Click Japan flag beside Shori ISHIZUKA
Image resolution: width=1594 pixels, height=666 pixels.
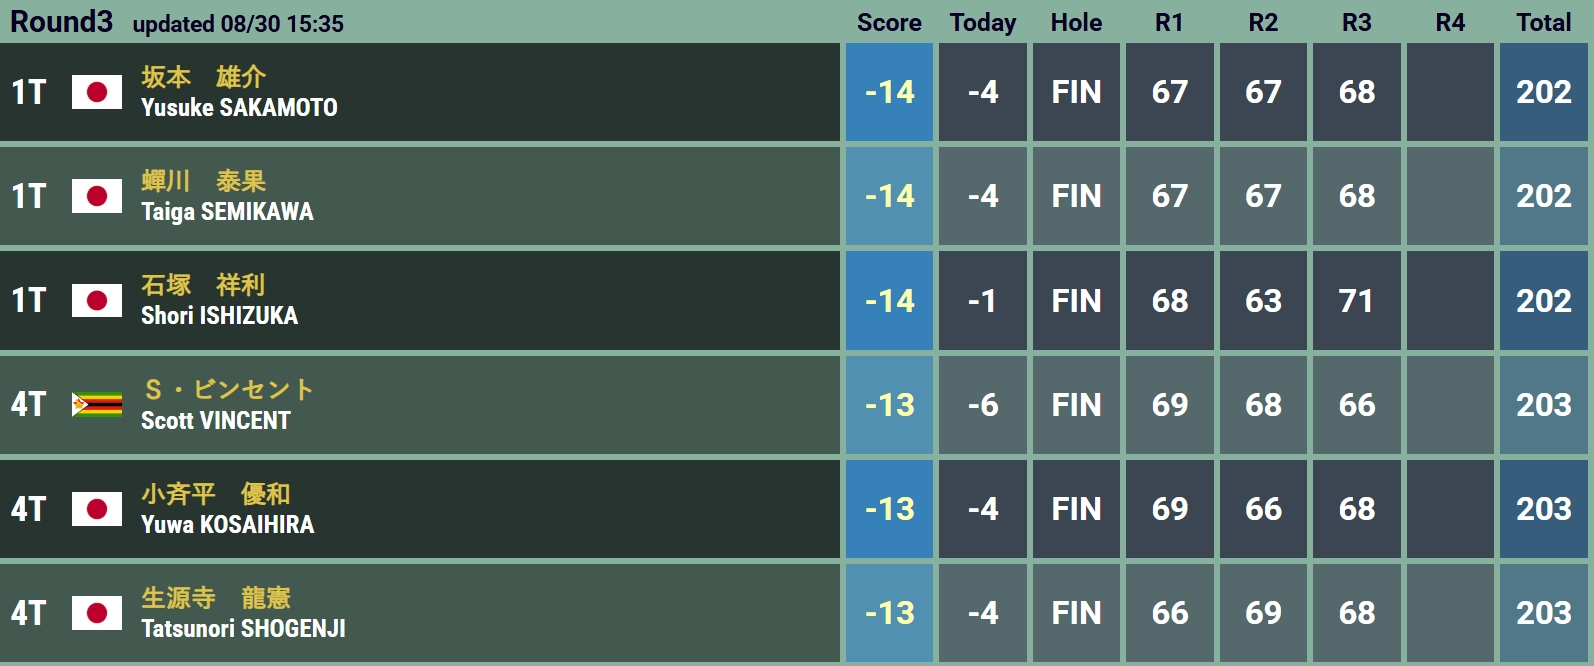[x=97, y=300]
